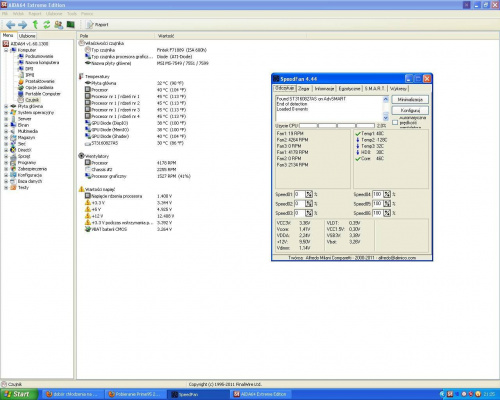Select the Przetaktowanie tree item
Viewport: 500px width, 400px height.
coord(40,81)
